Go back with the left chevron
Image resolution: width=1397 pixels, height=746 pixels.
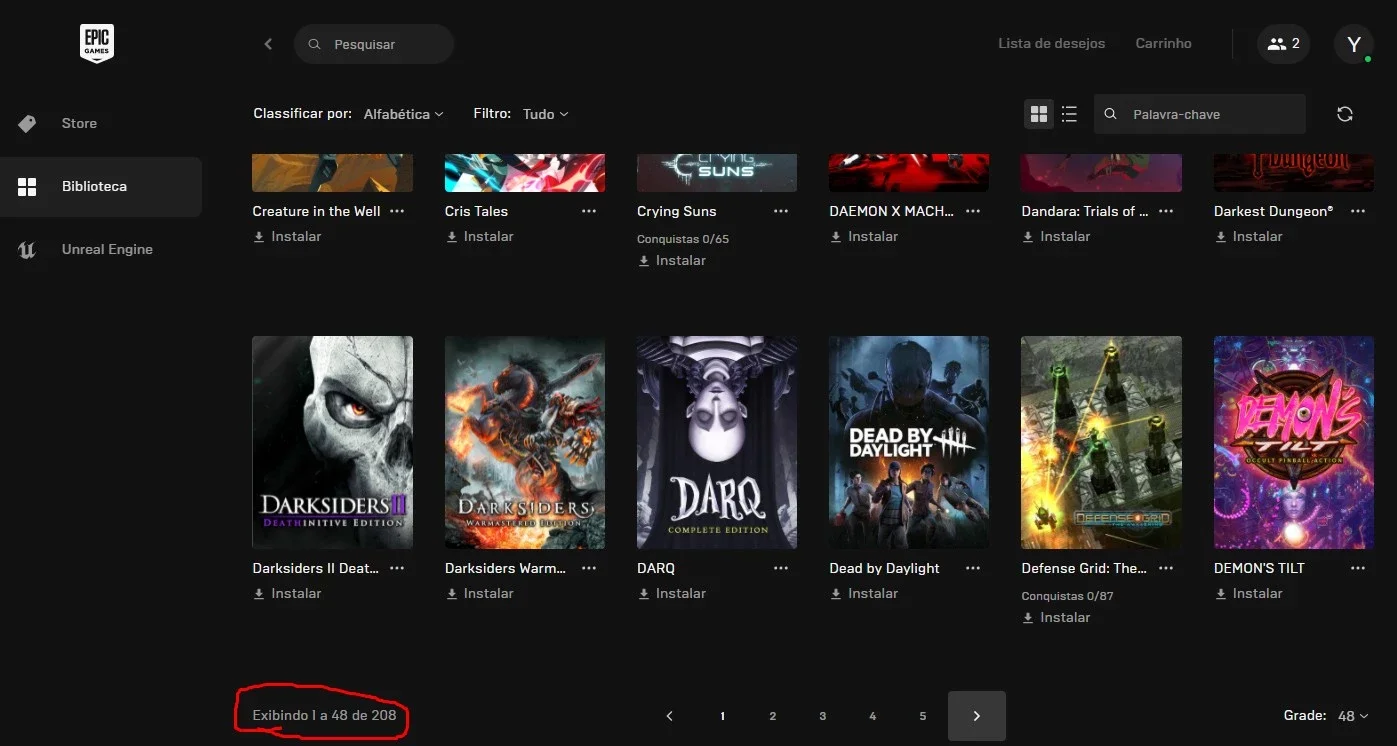268,44
